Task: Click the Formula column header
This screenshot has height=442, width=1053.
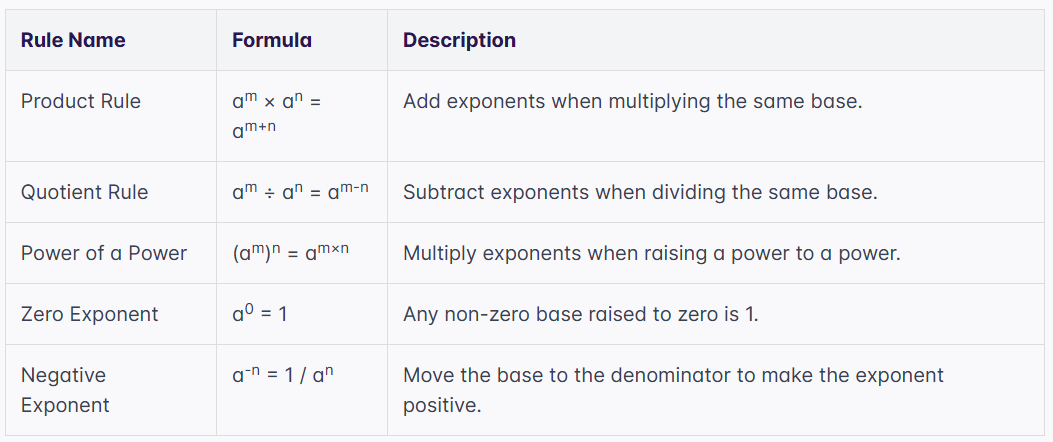Action: click(x=271, y=40)
